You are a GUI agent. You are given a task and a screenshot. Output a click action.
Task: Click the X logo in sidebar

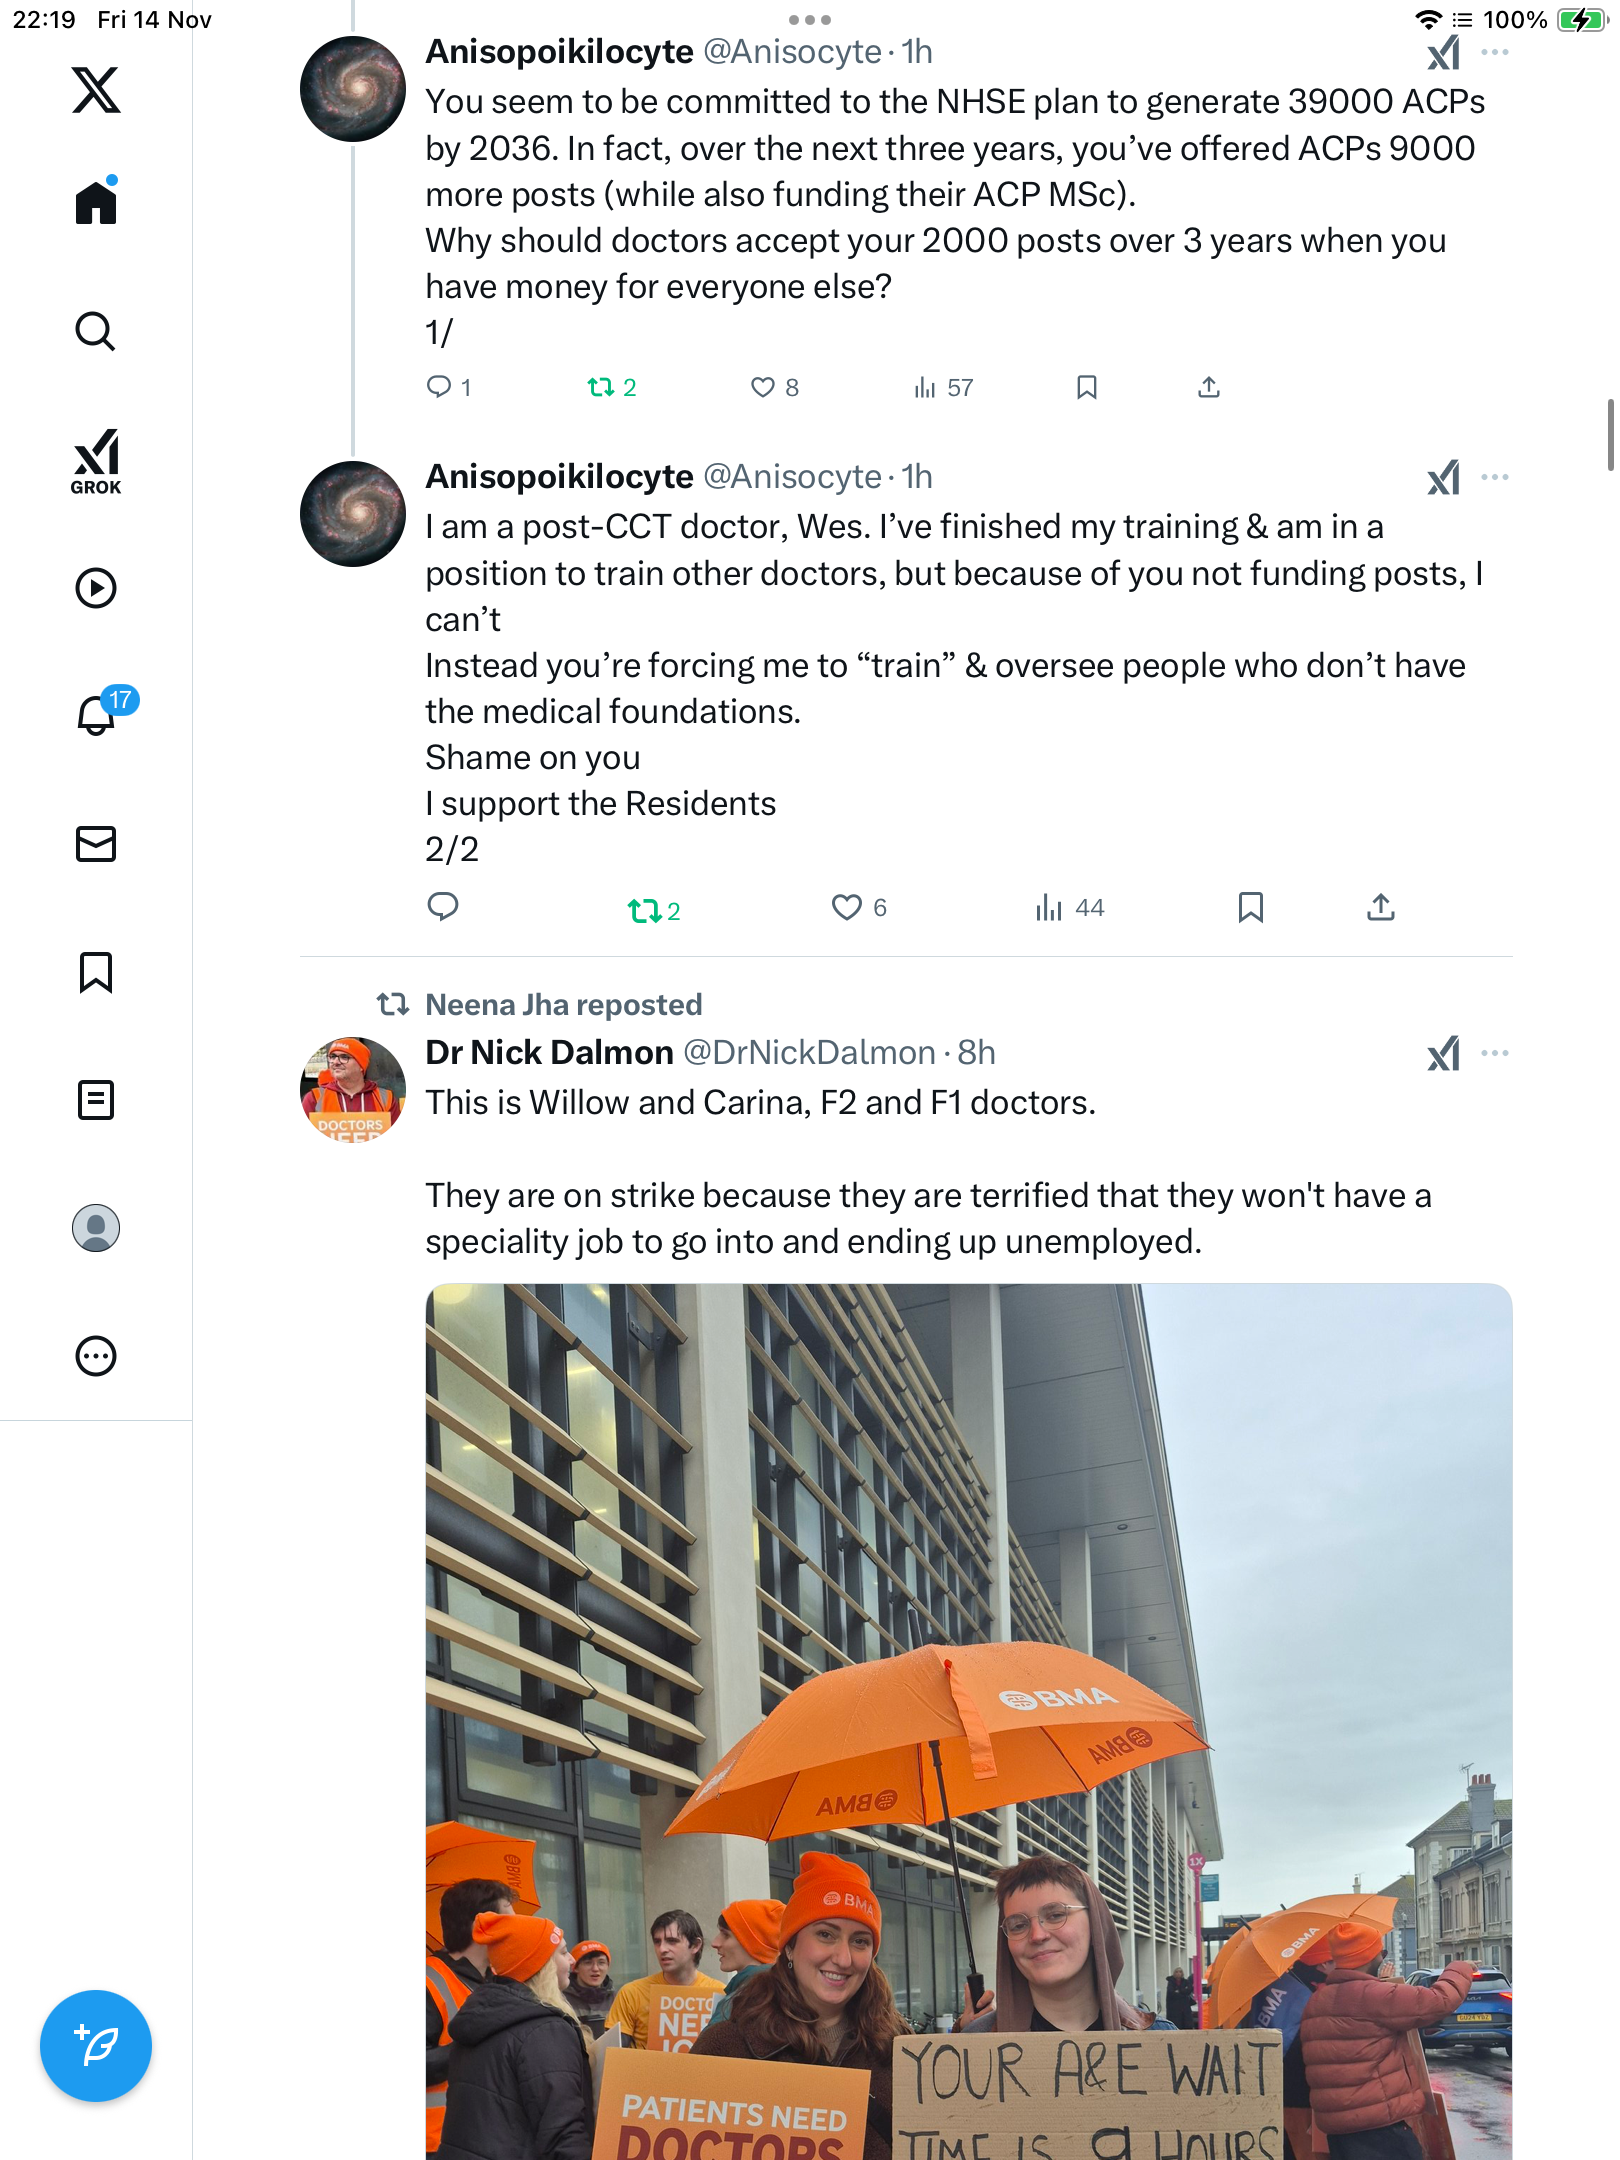(x=96, y=90)
